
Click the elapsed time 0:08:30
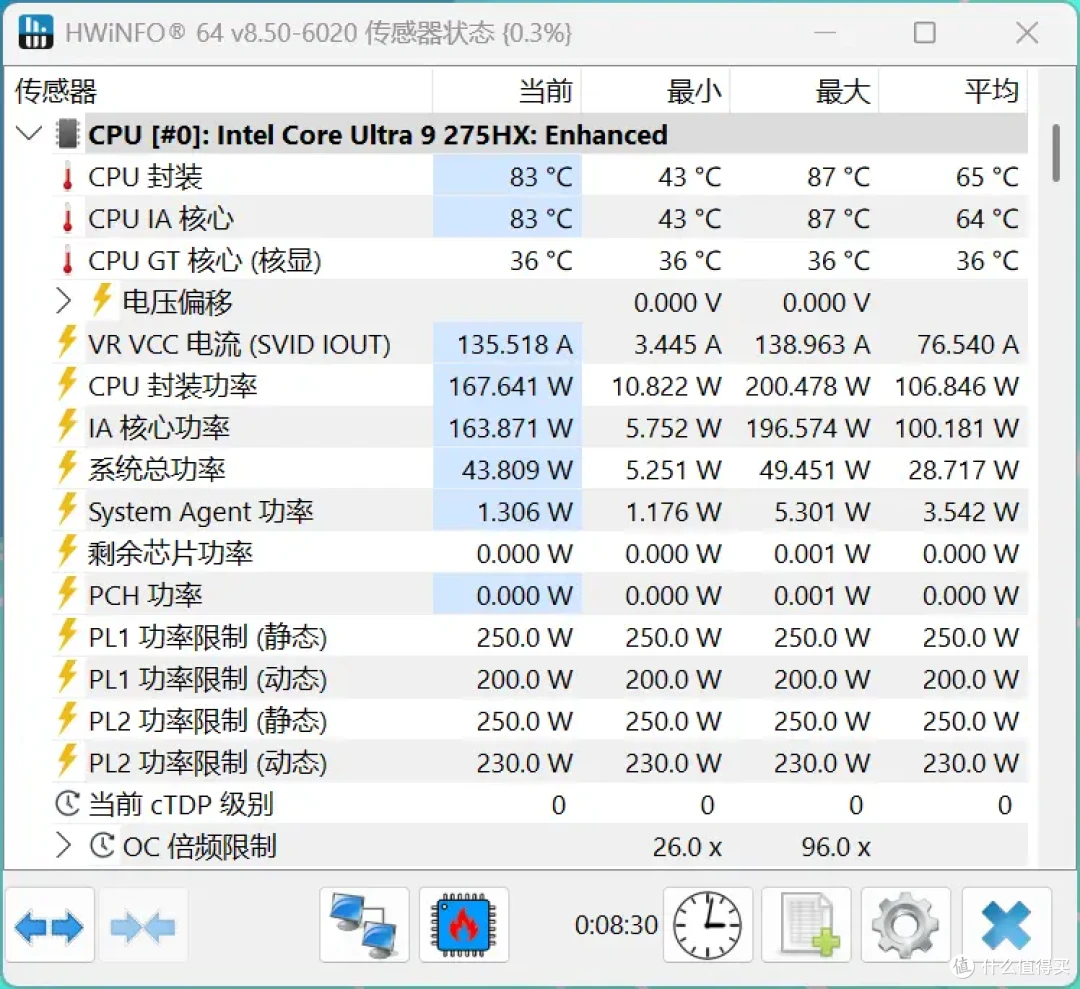click(x=616, y=925)
